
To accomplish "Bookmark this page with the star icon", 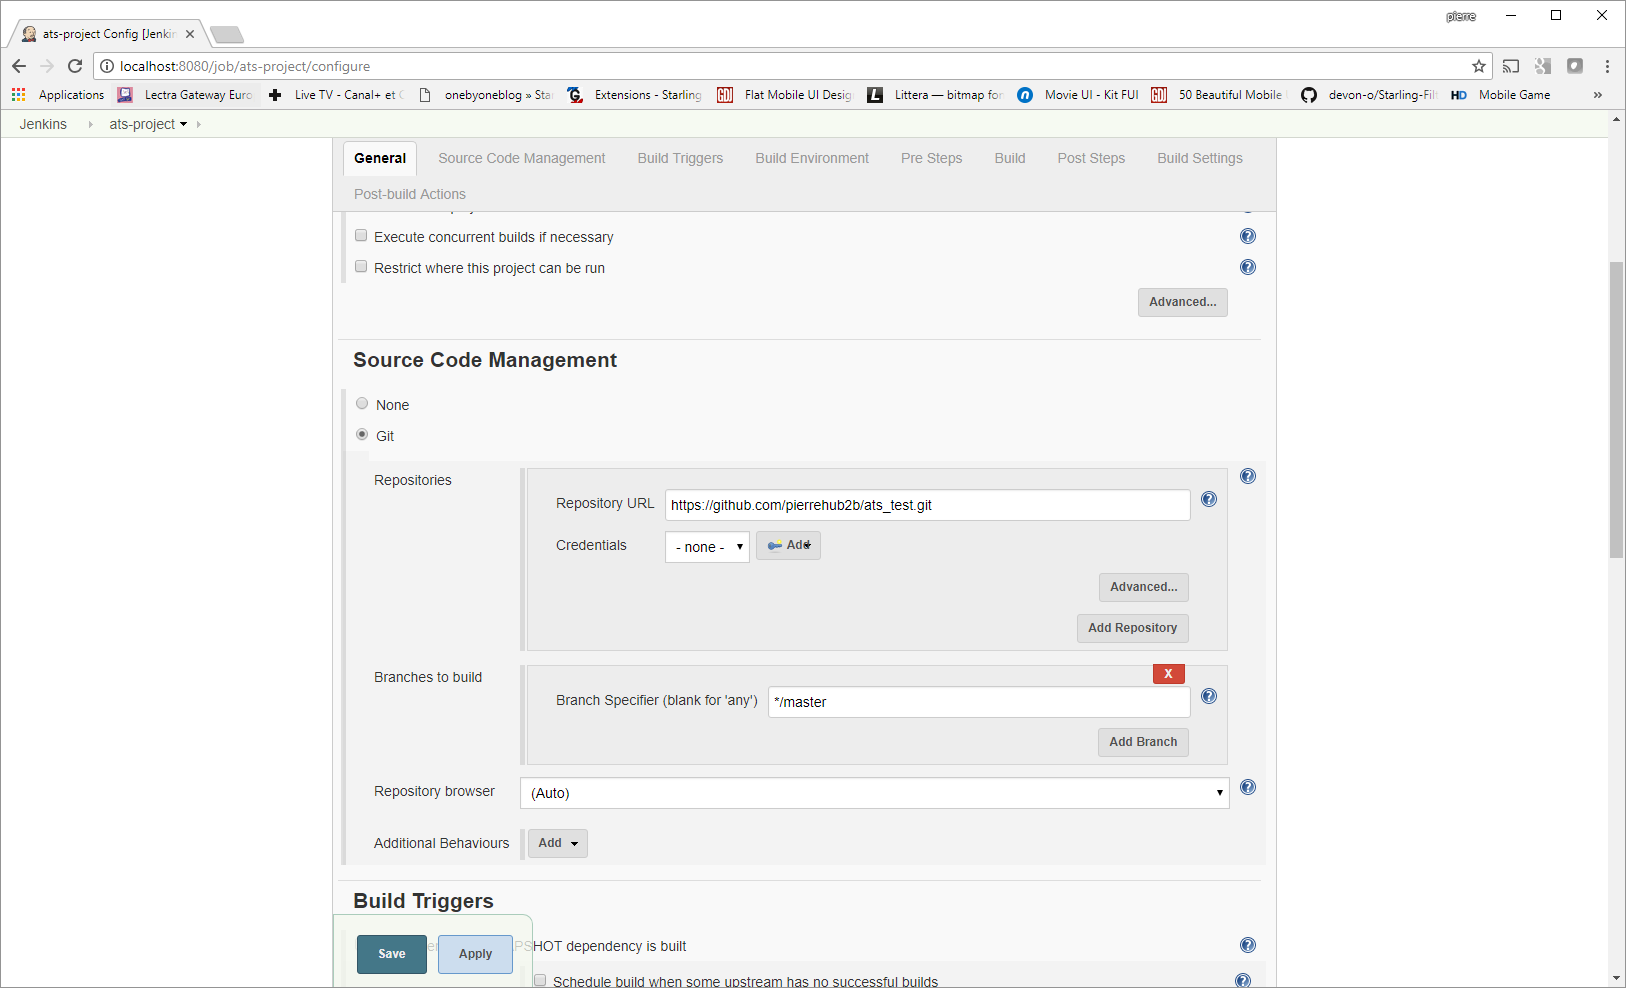I will pyautogui.click(x=1479, y=66).
